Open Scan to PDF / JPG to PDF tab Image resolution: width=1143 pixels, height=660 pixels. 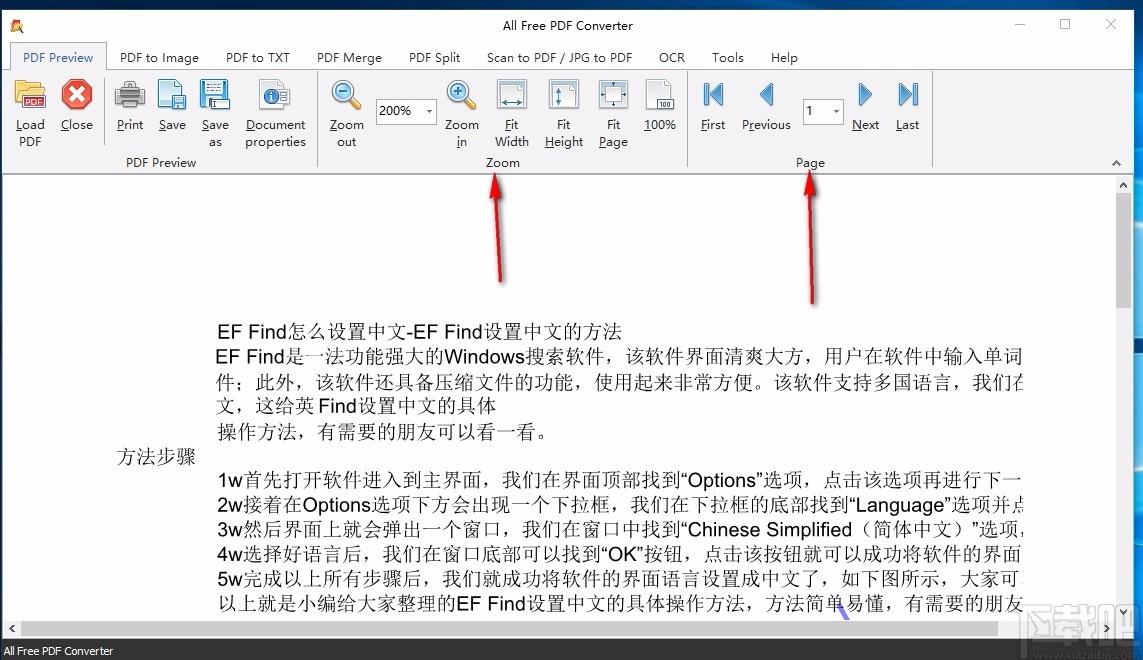pos(559,58)
